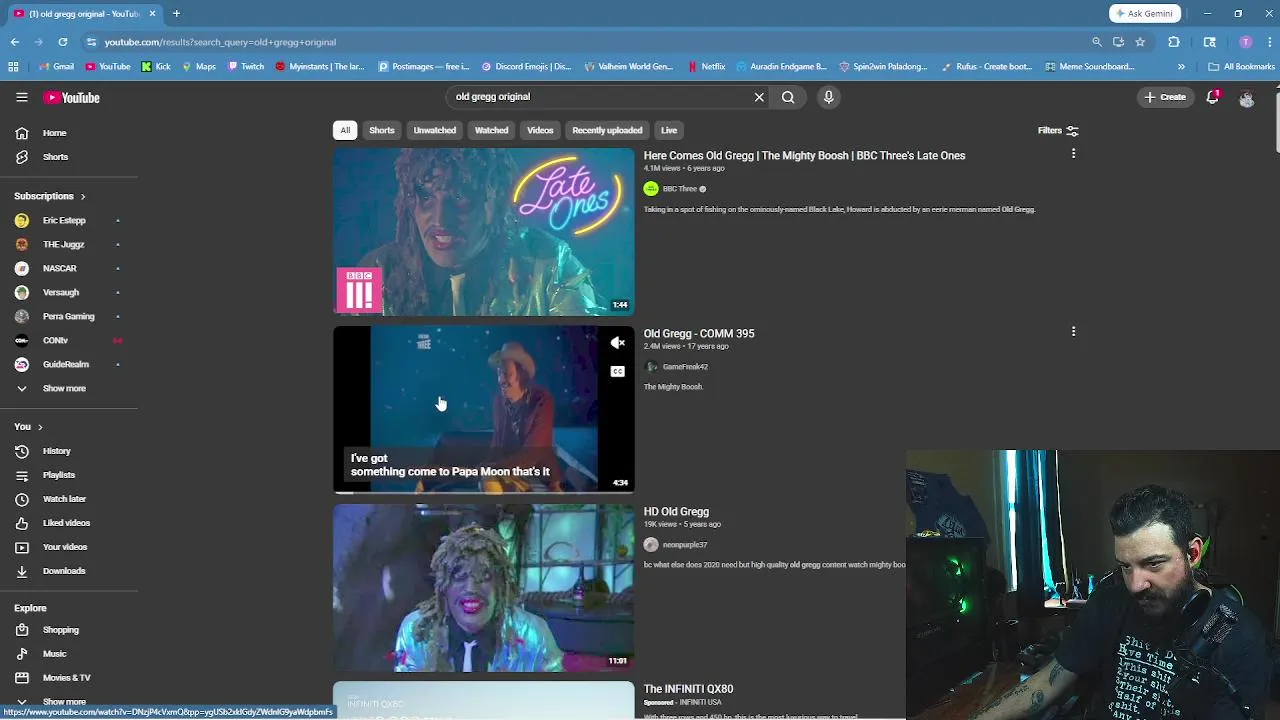The width and height of the screenshot is (1280, 720).
Task: Open the neonpurple37 channel link
Action: pyautogui.click(x=685, y=545)
